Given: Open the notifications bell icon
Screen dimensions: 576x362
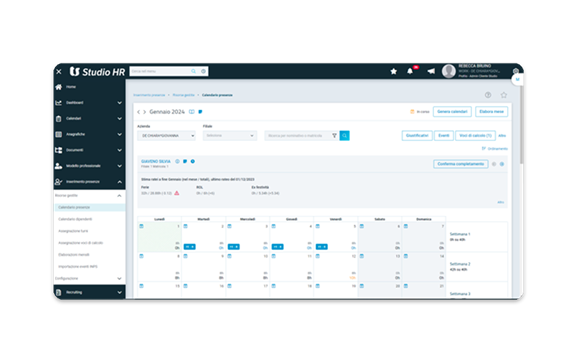Looking at the screenshot, I should pos(410,71).
